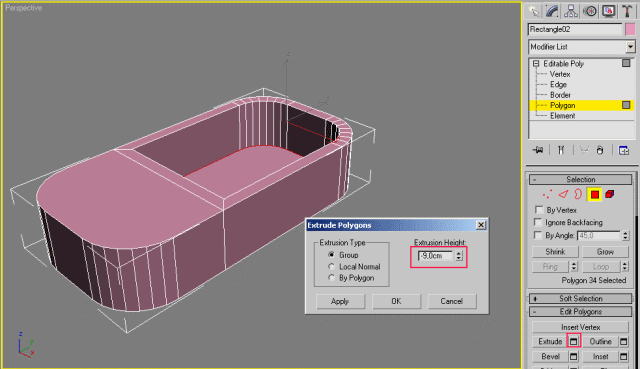Select the Element sub-object cube icon
Screen dimensions: 640x369
[x=610, y=194]
